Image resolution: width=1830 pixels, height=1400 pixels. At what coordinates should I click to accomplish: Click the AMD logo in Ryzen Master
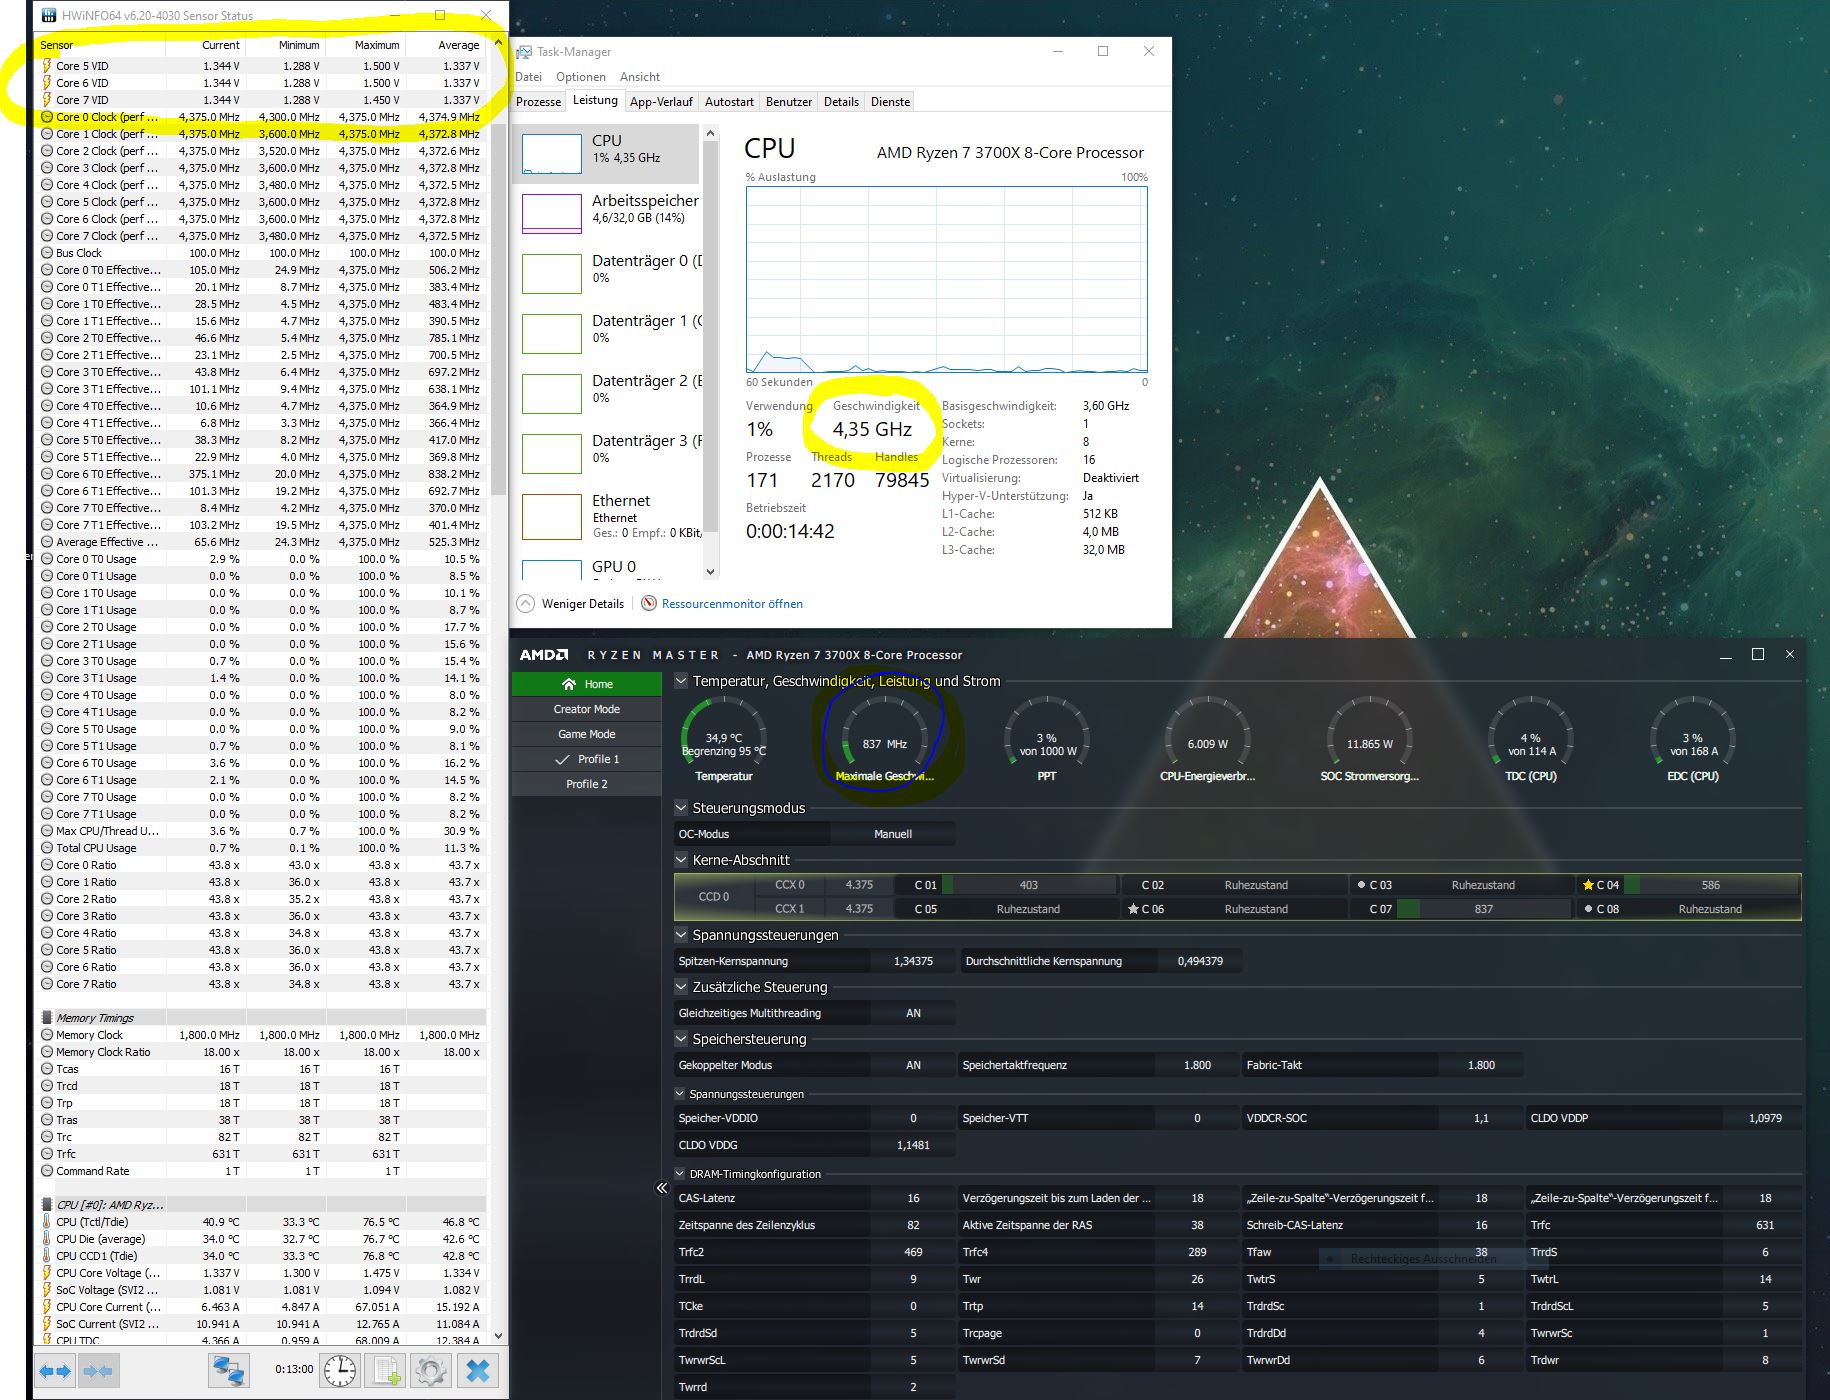544,655
